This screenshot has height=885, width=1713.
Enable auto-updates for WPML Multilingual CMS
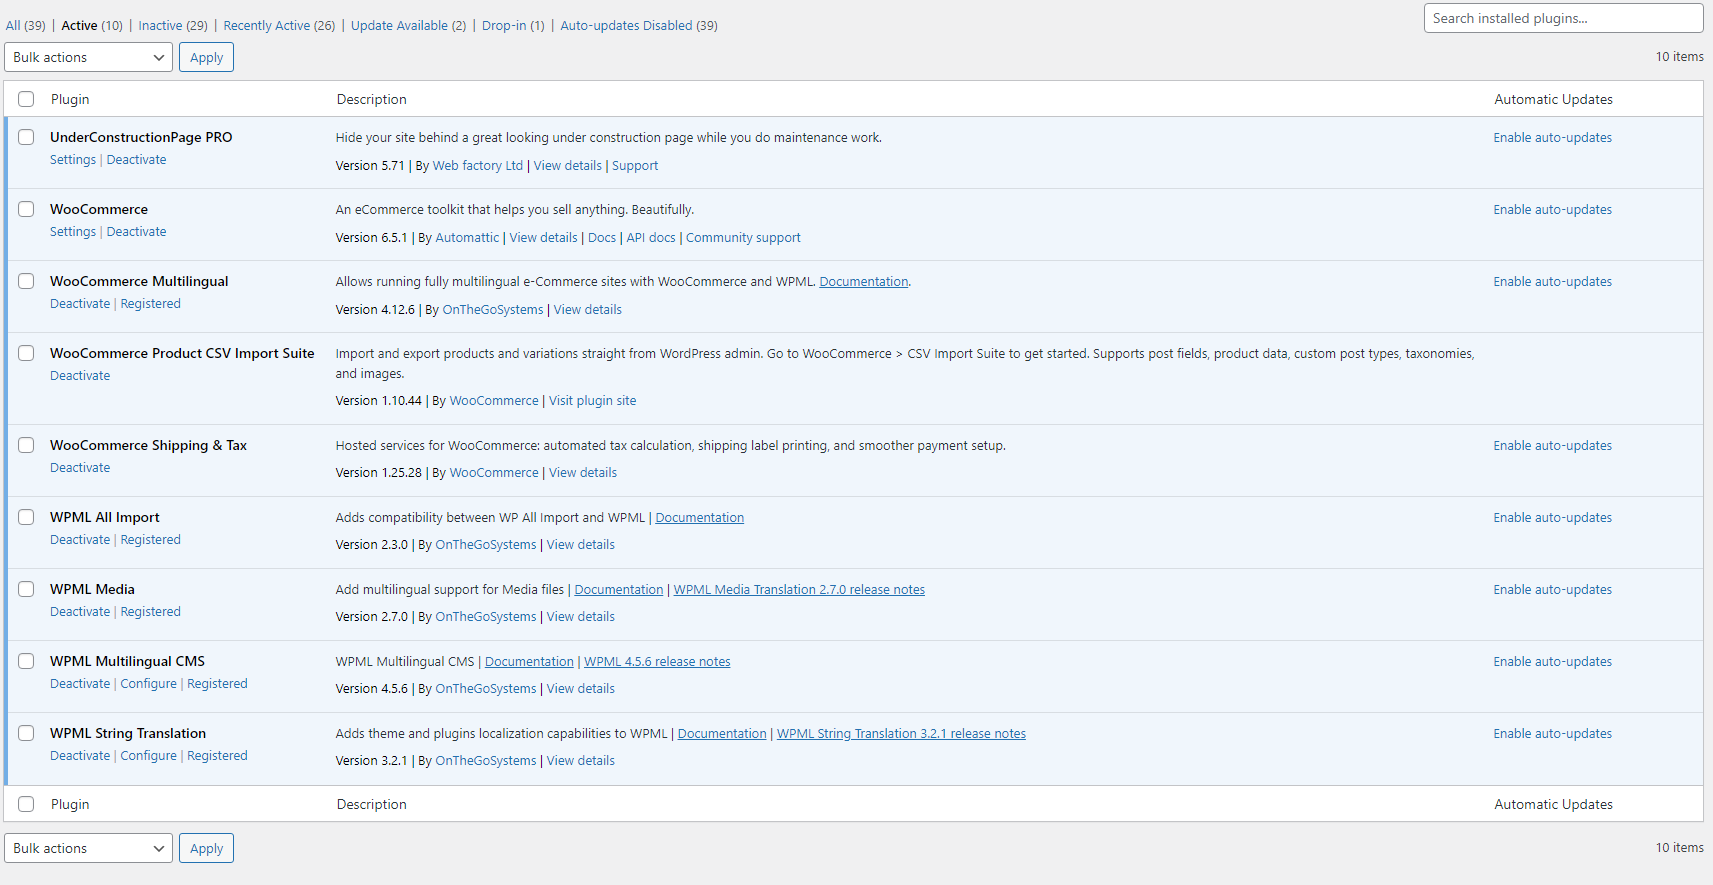1553,662
